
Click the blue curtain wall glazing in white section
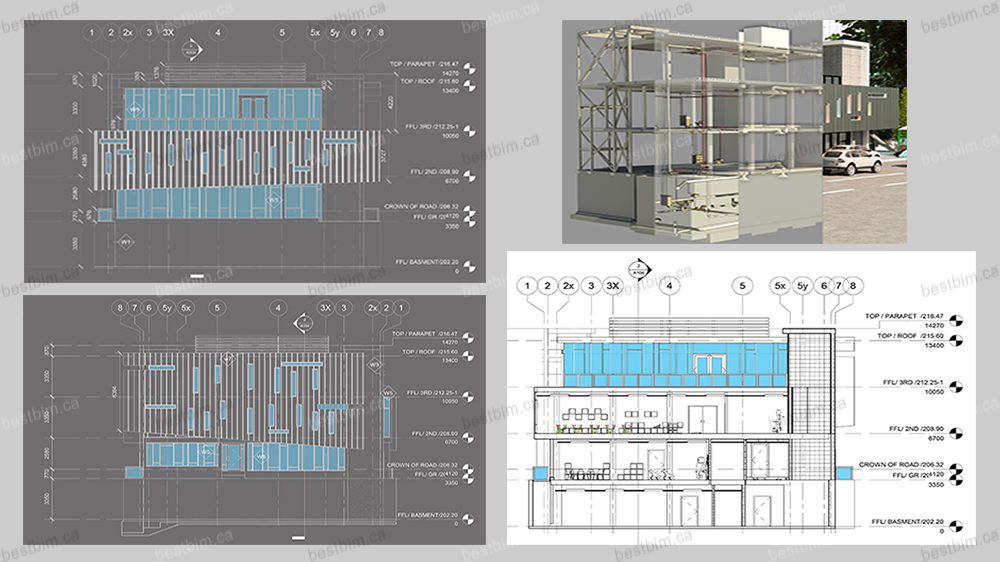click(675, 364)
